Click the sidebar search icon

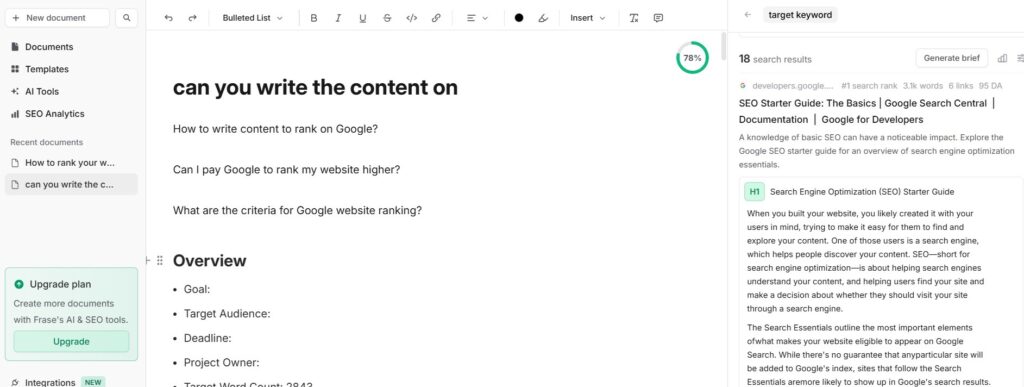[126, 18]
